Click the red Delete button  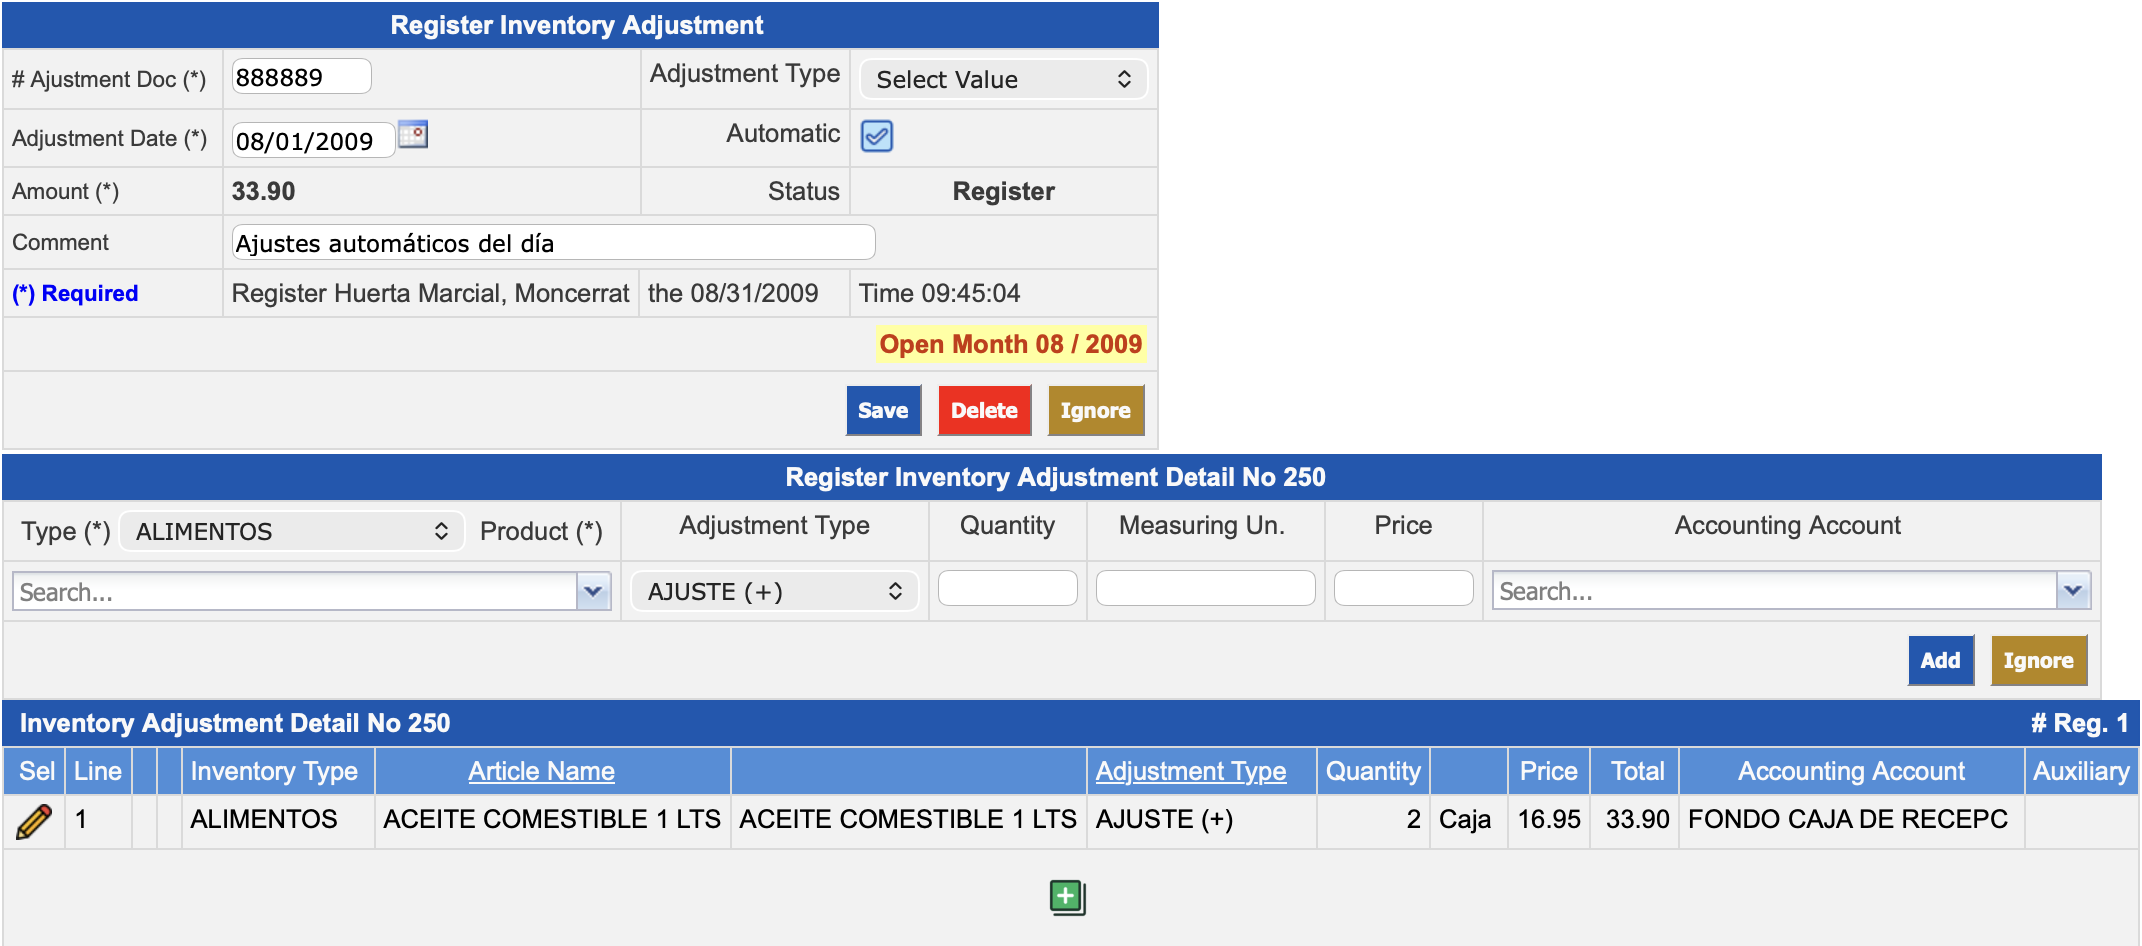[x=984, y=411]
